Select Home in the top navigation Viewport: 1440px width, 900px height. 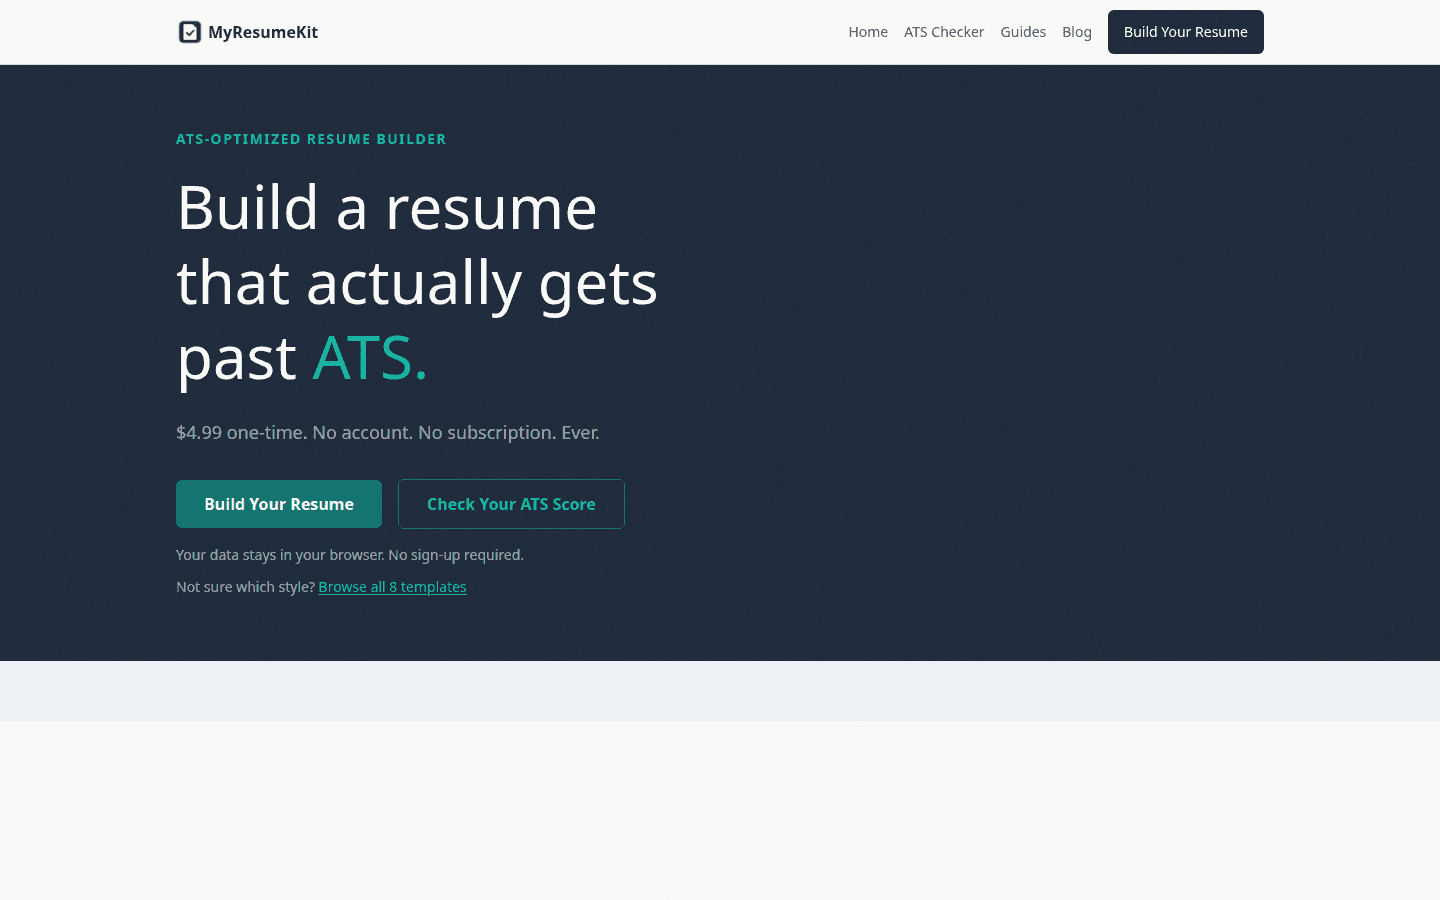pos(868,32)
